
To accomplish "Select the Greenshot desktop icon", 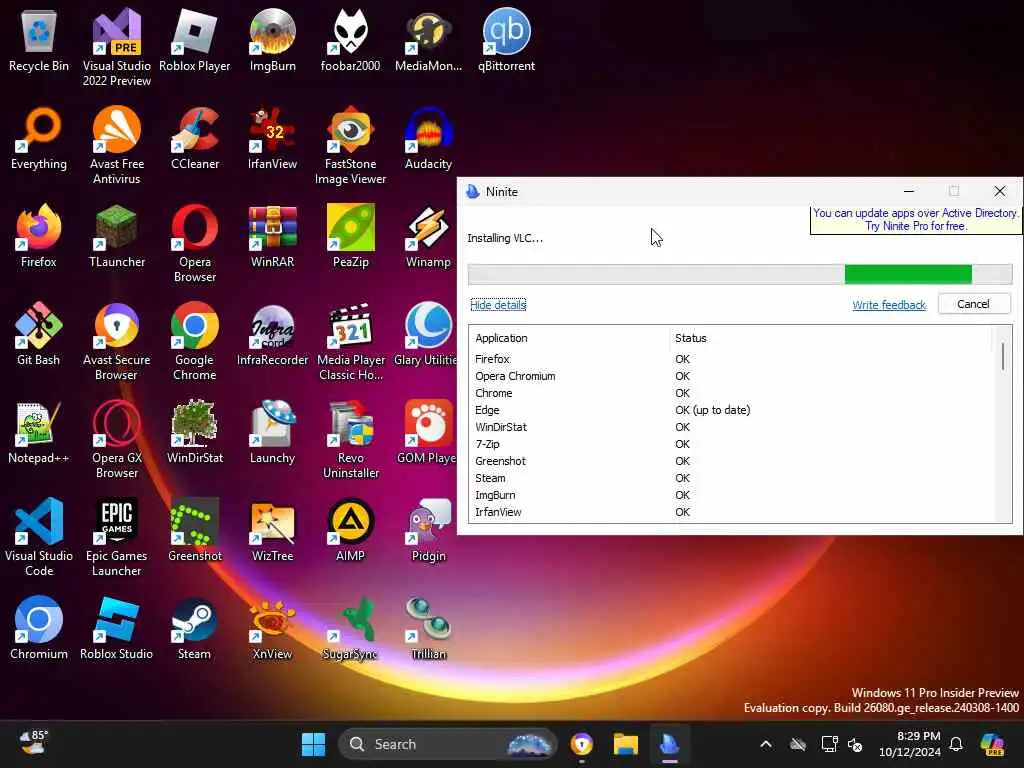I will (x=194, y=530).
